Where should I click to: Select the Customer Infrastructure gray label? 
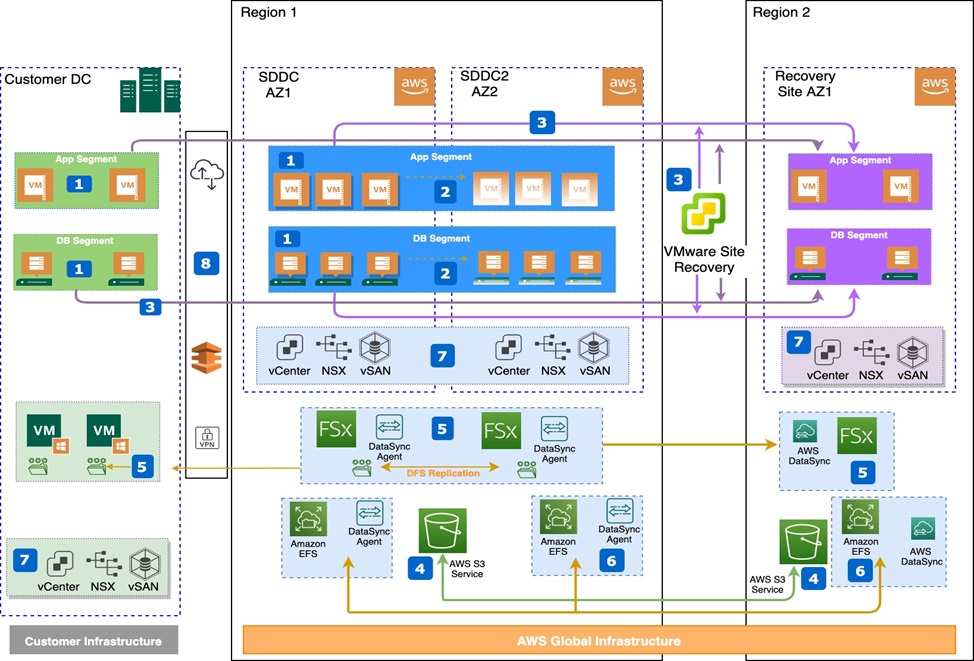click(x=92, y=641)
